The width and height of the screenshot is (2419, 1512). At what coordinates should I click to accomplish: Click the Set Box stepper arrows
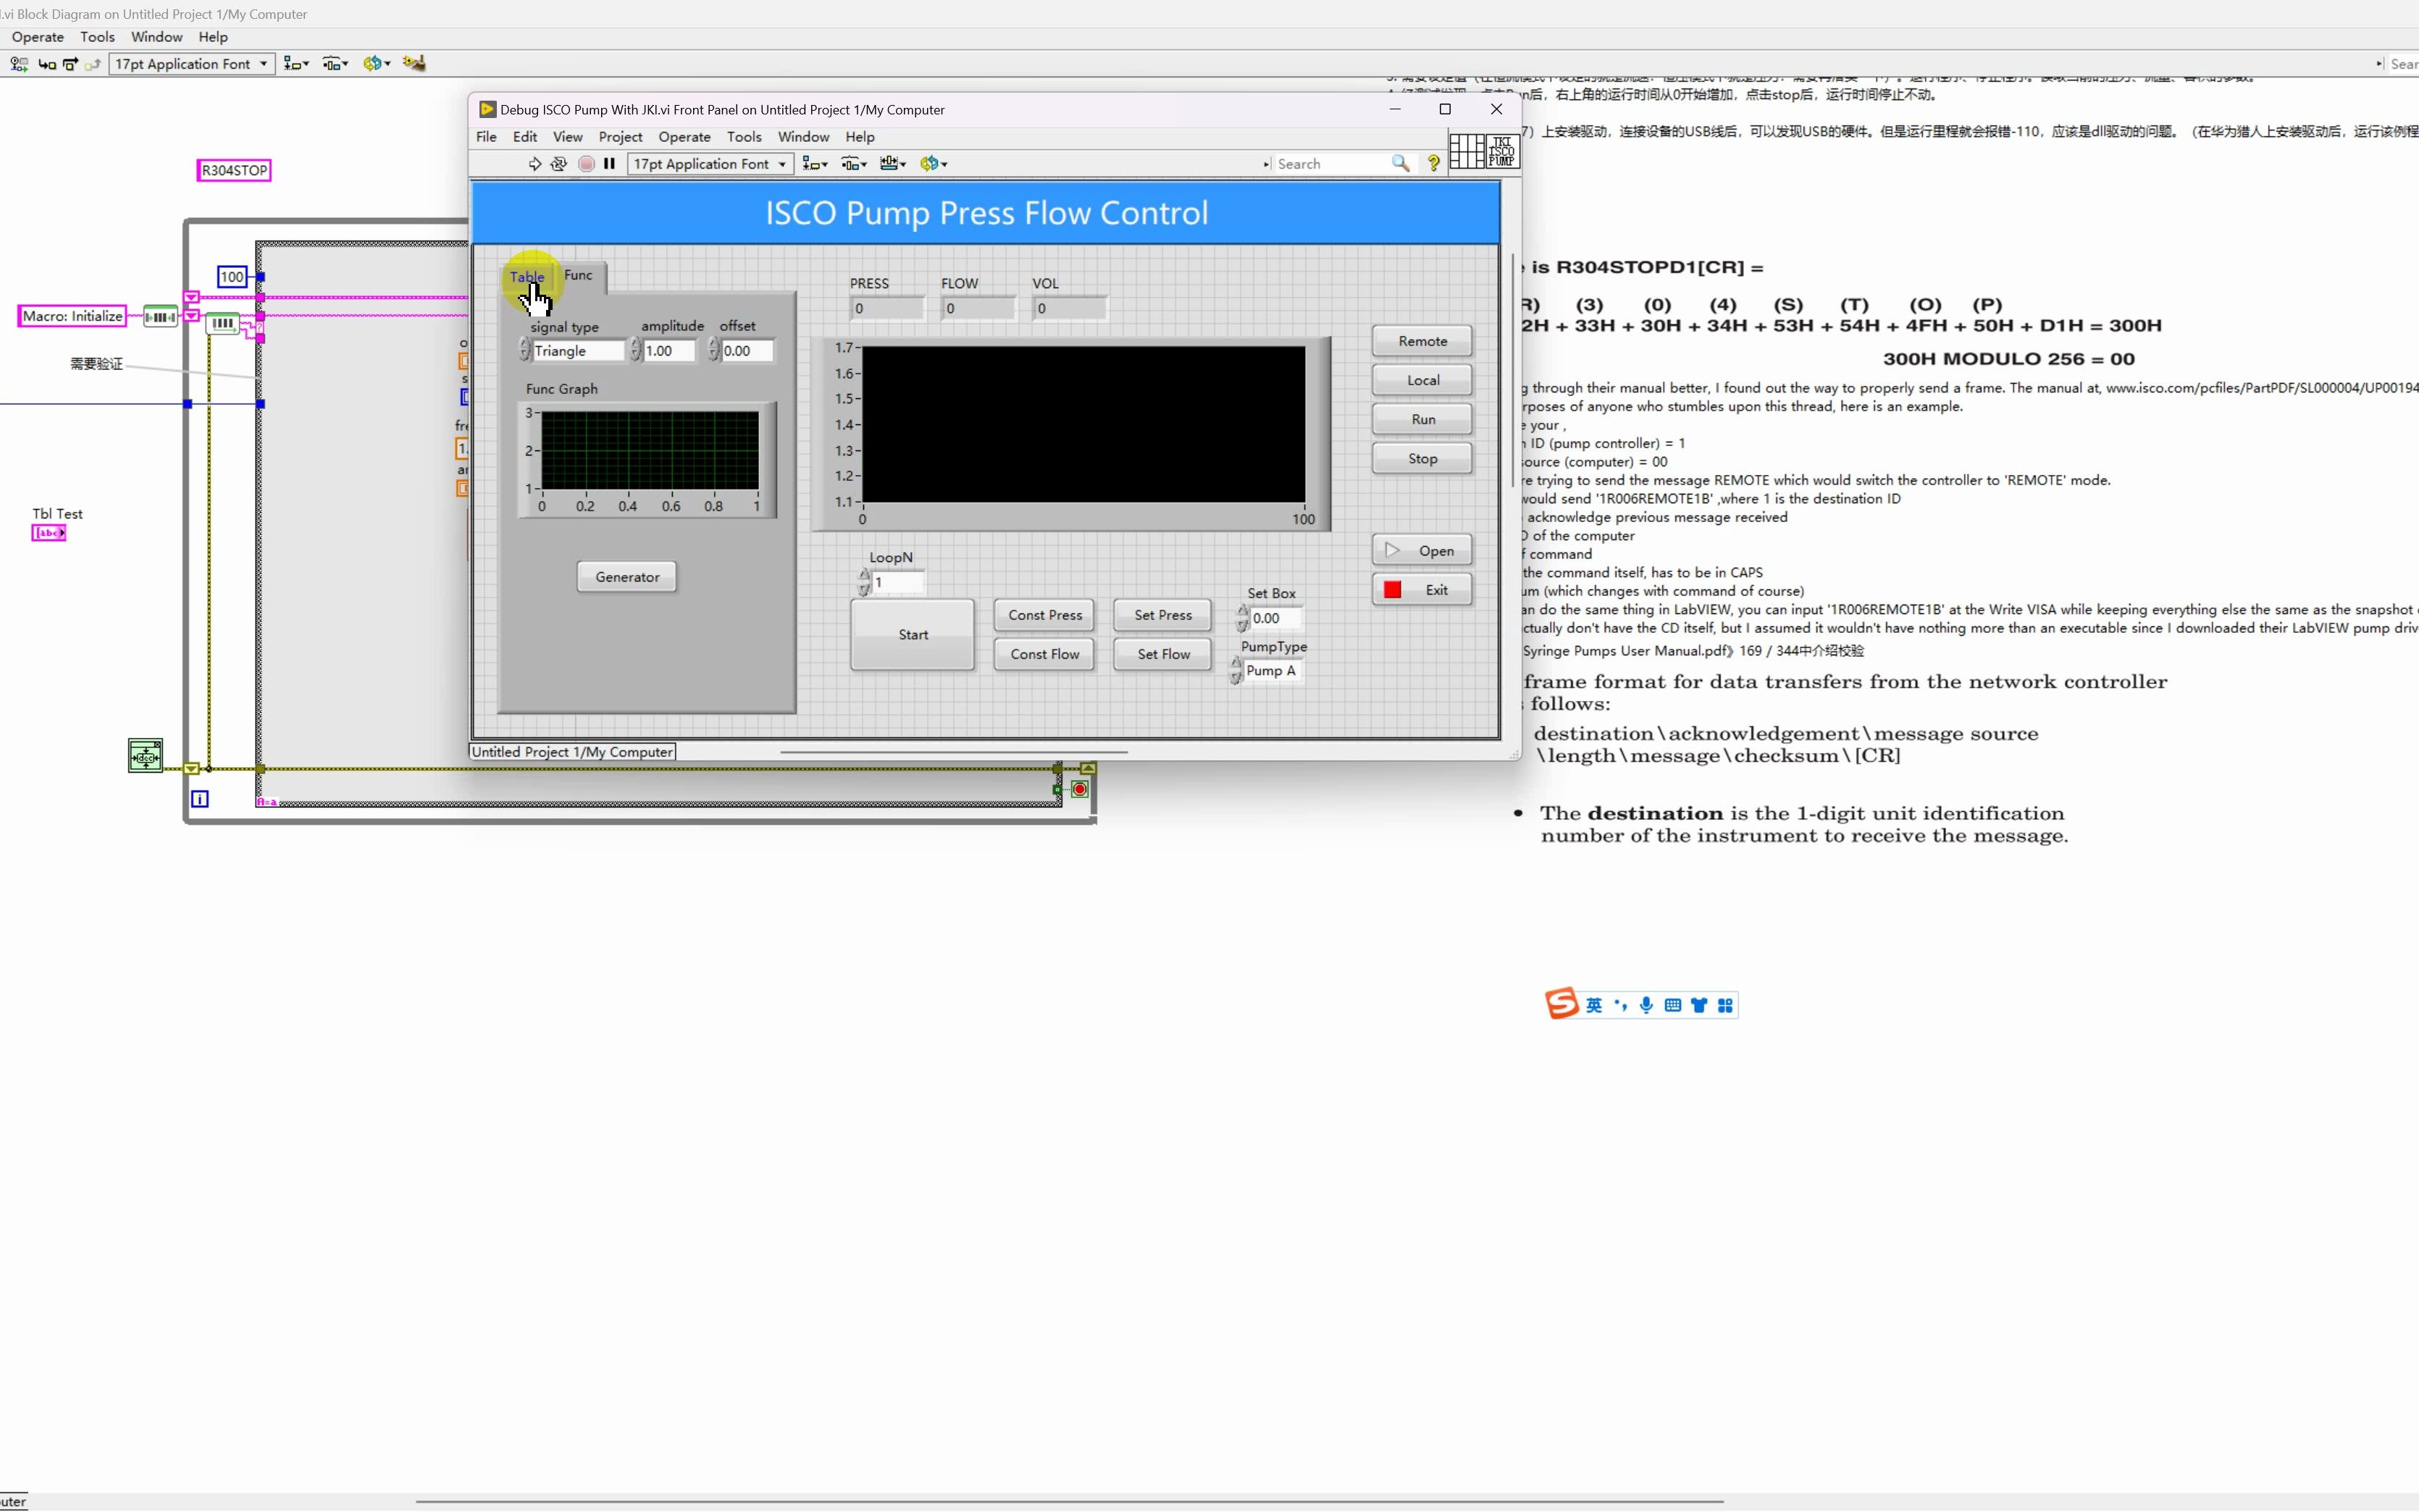pos(1243,617)
